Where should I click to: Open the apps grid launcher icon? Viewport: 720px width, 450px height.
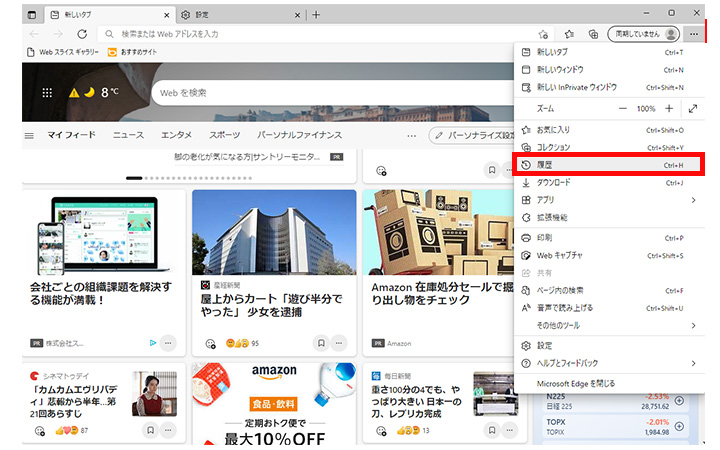point(47,92)
